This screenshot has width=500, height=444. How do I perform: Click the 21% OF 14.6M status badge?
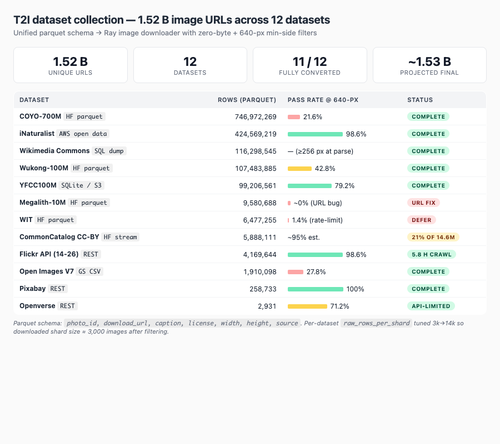pos(433,237)
